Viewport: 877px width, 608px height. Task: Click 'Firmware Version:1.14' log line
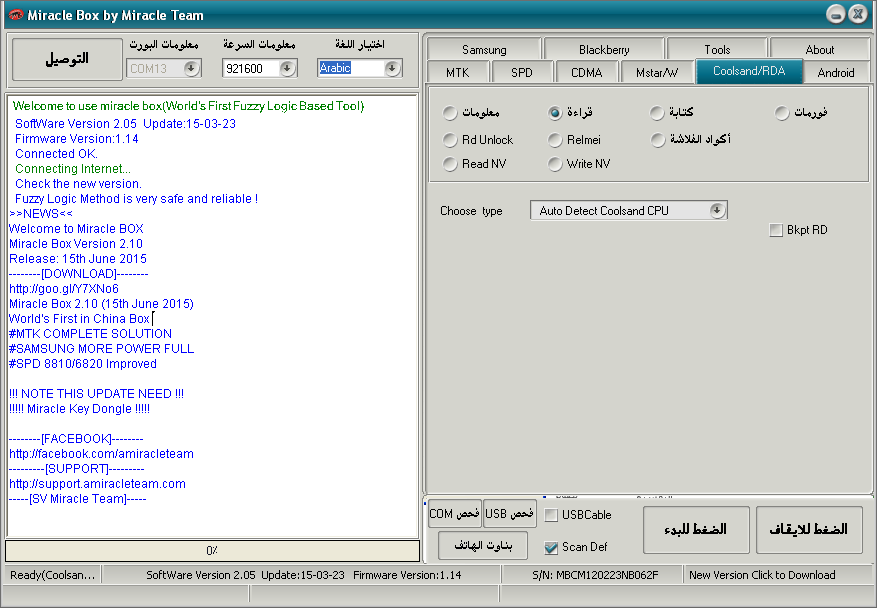pyautogui.click(x=77, y=139)
